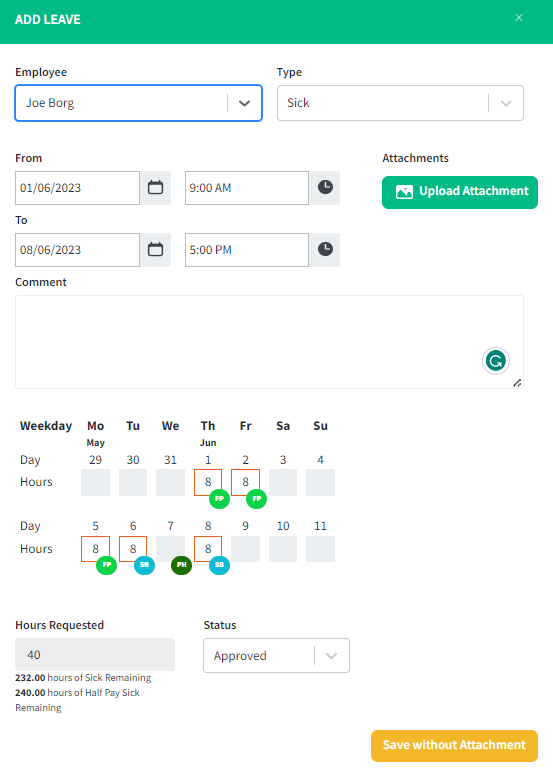Click the SB badge under day 6
The image size is (553, 779).
point(144,565)
